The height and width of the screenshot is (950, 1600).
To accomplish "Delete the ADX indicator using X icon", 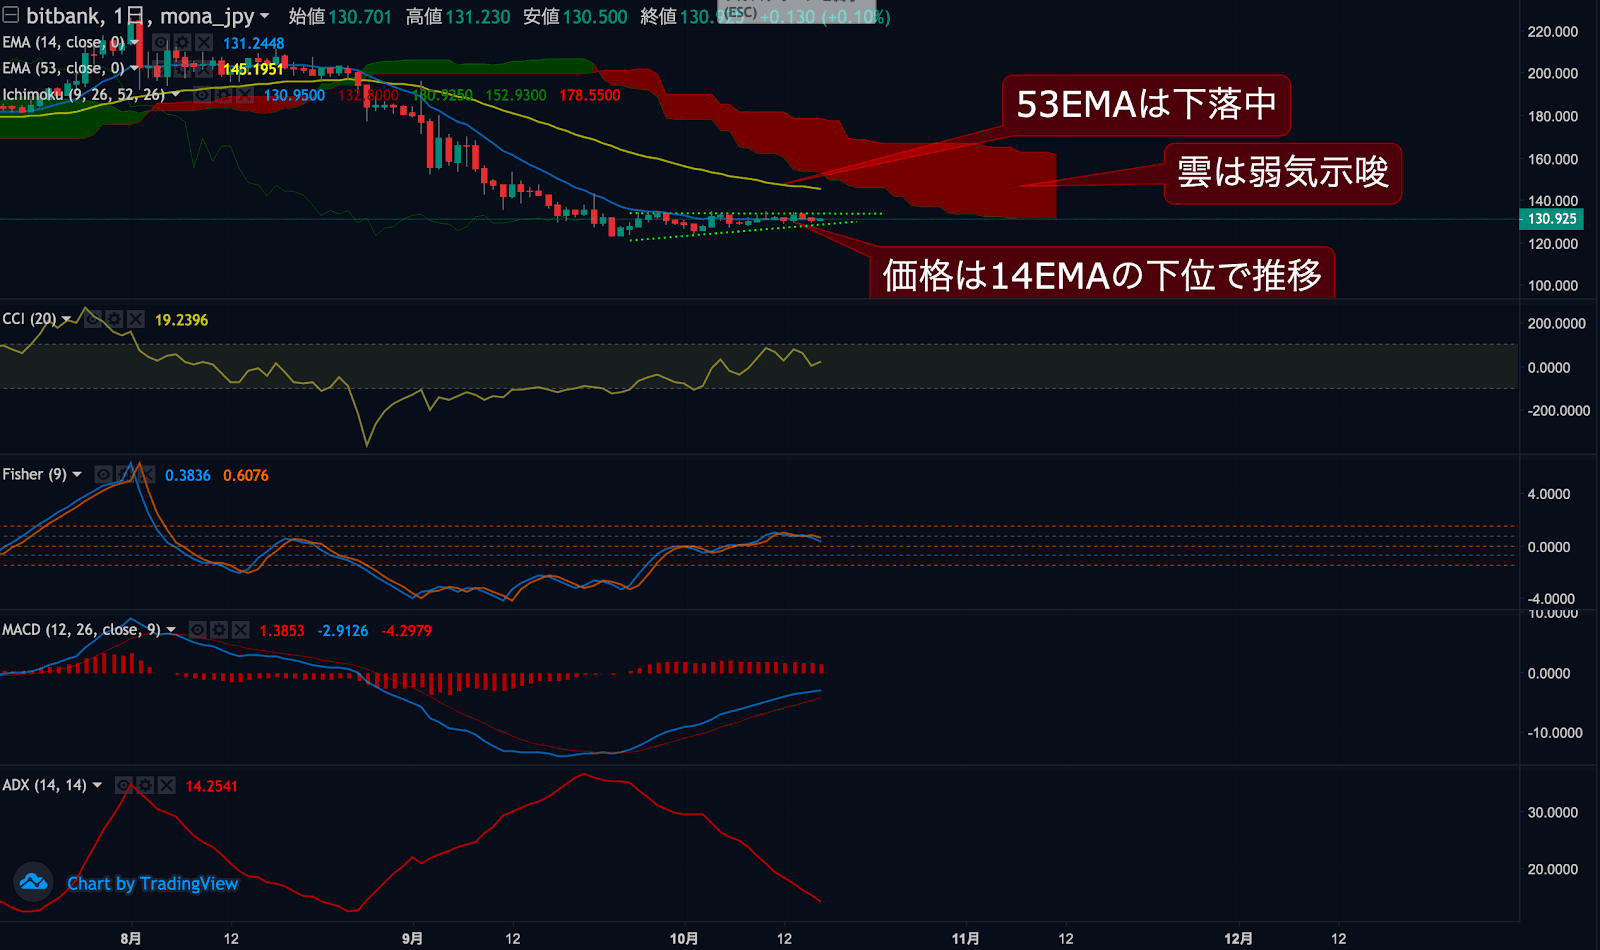I will (167, 786).
